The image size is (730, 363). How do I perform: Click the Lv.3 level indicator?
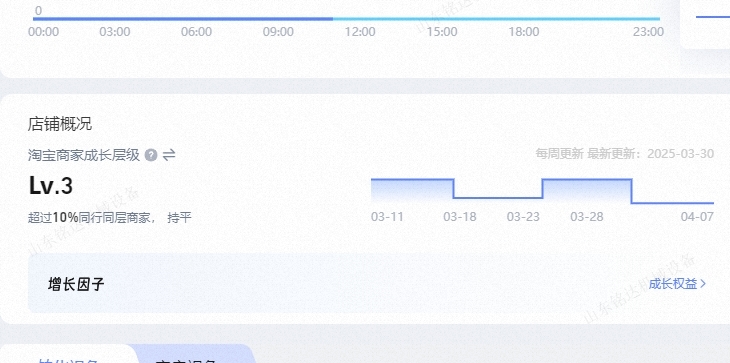click(x=51, y=186)
